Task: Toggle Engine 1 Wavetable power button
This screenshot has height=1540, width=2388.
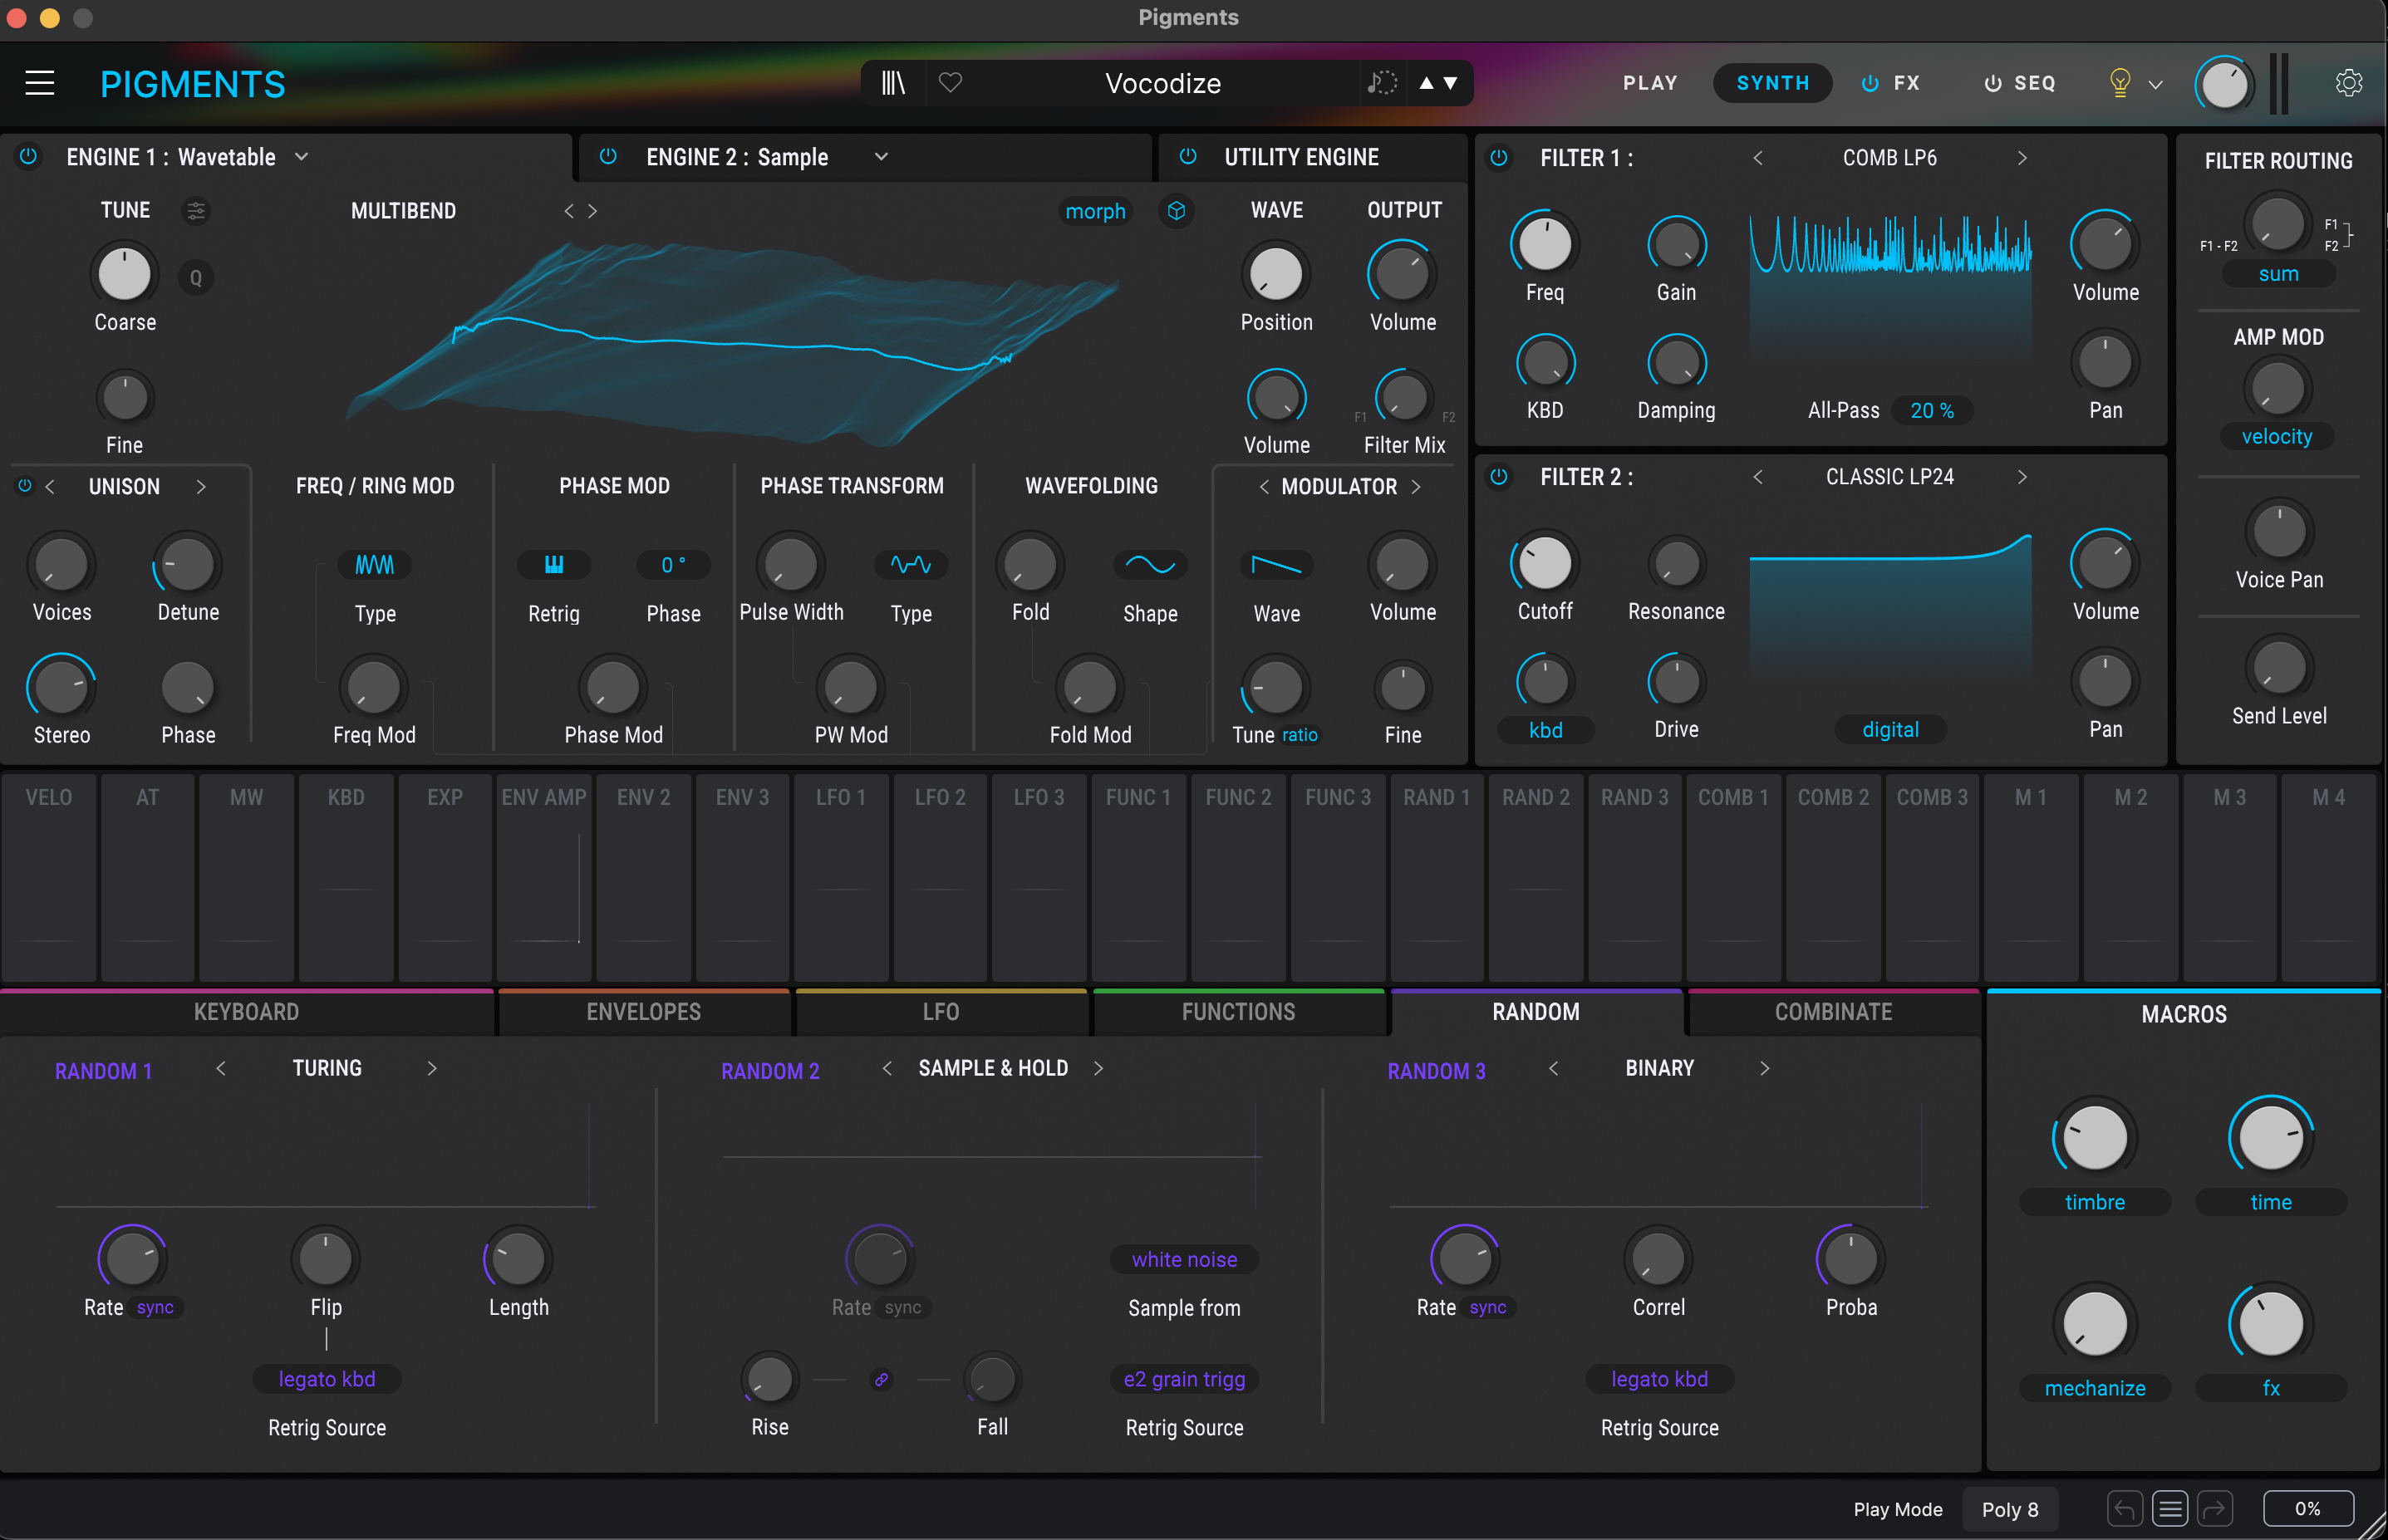Action: point(29,157)
